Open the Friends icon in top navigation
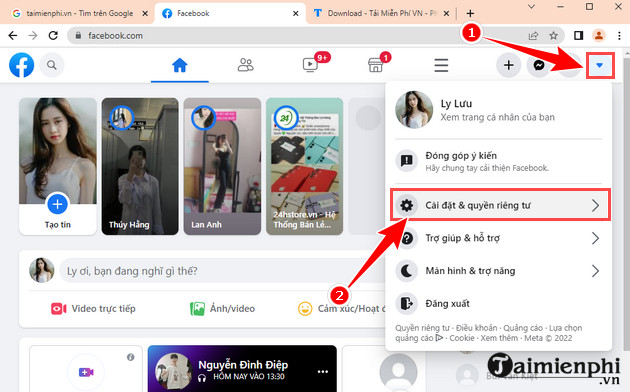 click(x=245, y=65)
